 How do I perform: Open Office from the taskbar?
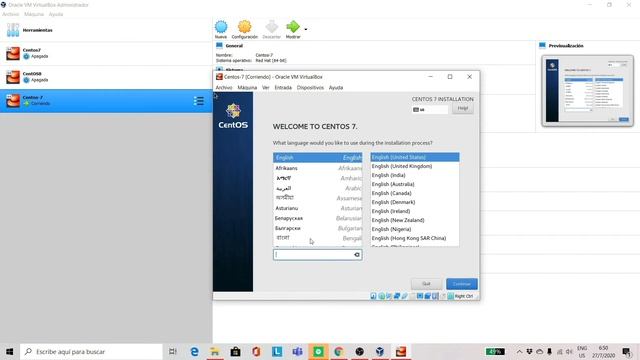256,351
